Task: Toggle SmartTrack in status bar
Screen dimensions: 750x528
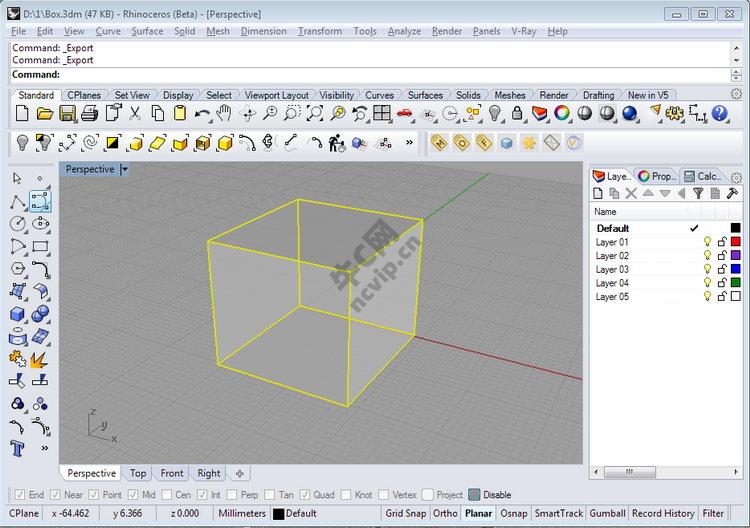Action: [x=559, y=514]
